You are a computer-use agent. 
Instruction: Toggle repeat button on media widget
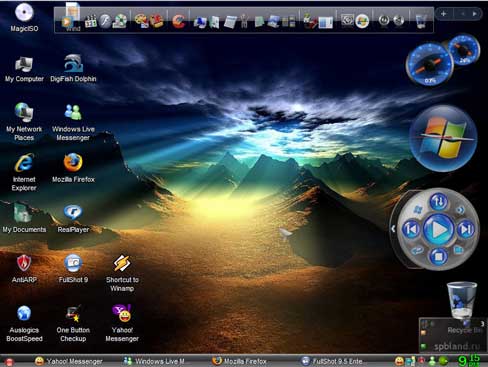pos(416,250)
